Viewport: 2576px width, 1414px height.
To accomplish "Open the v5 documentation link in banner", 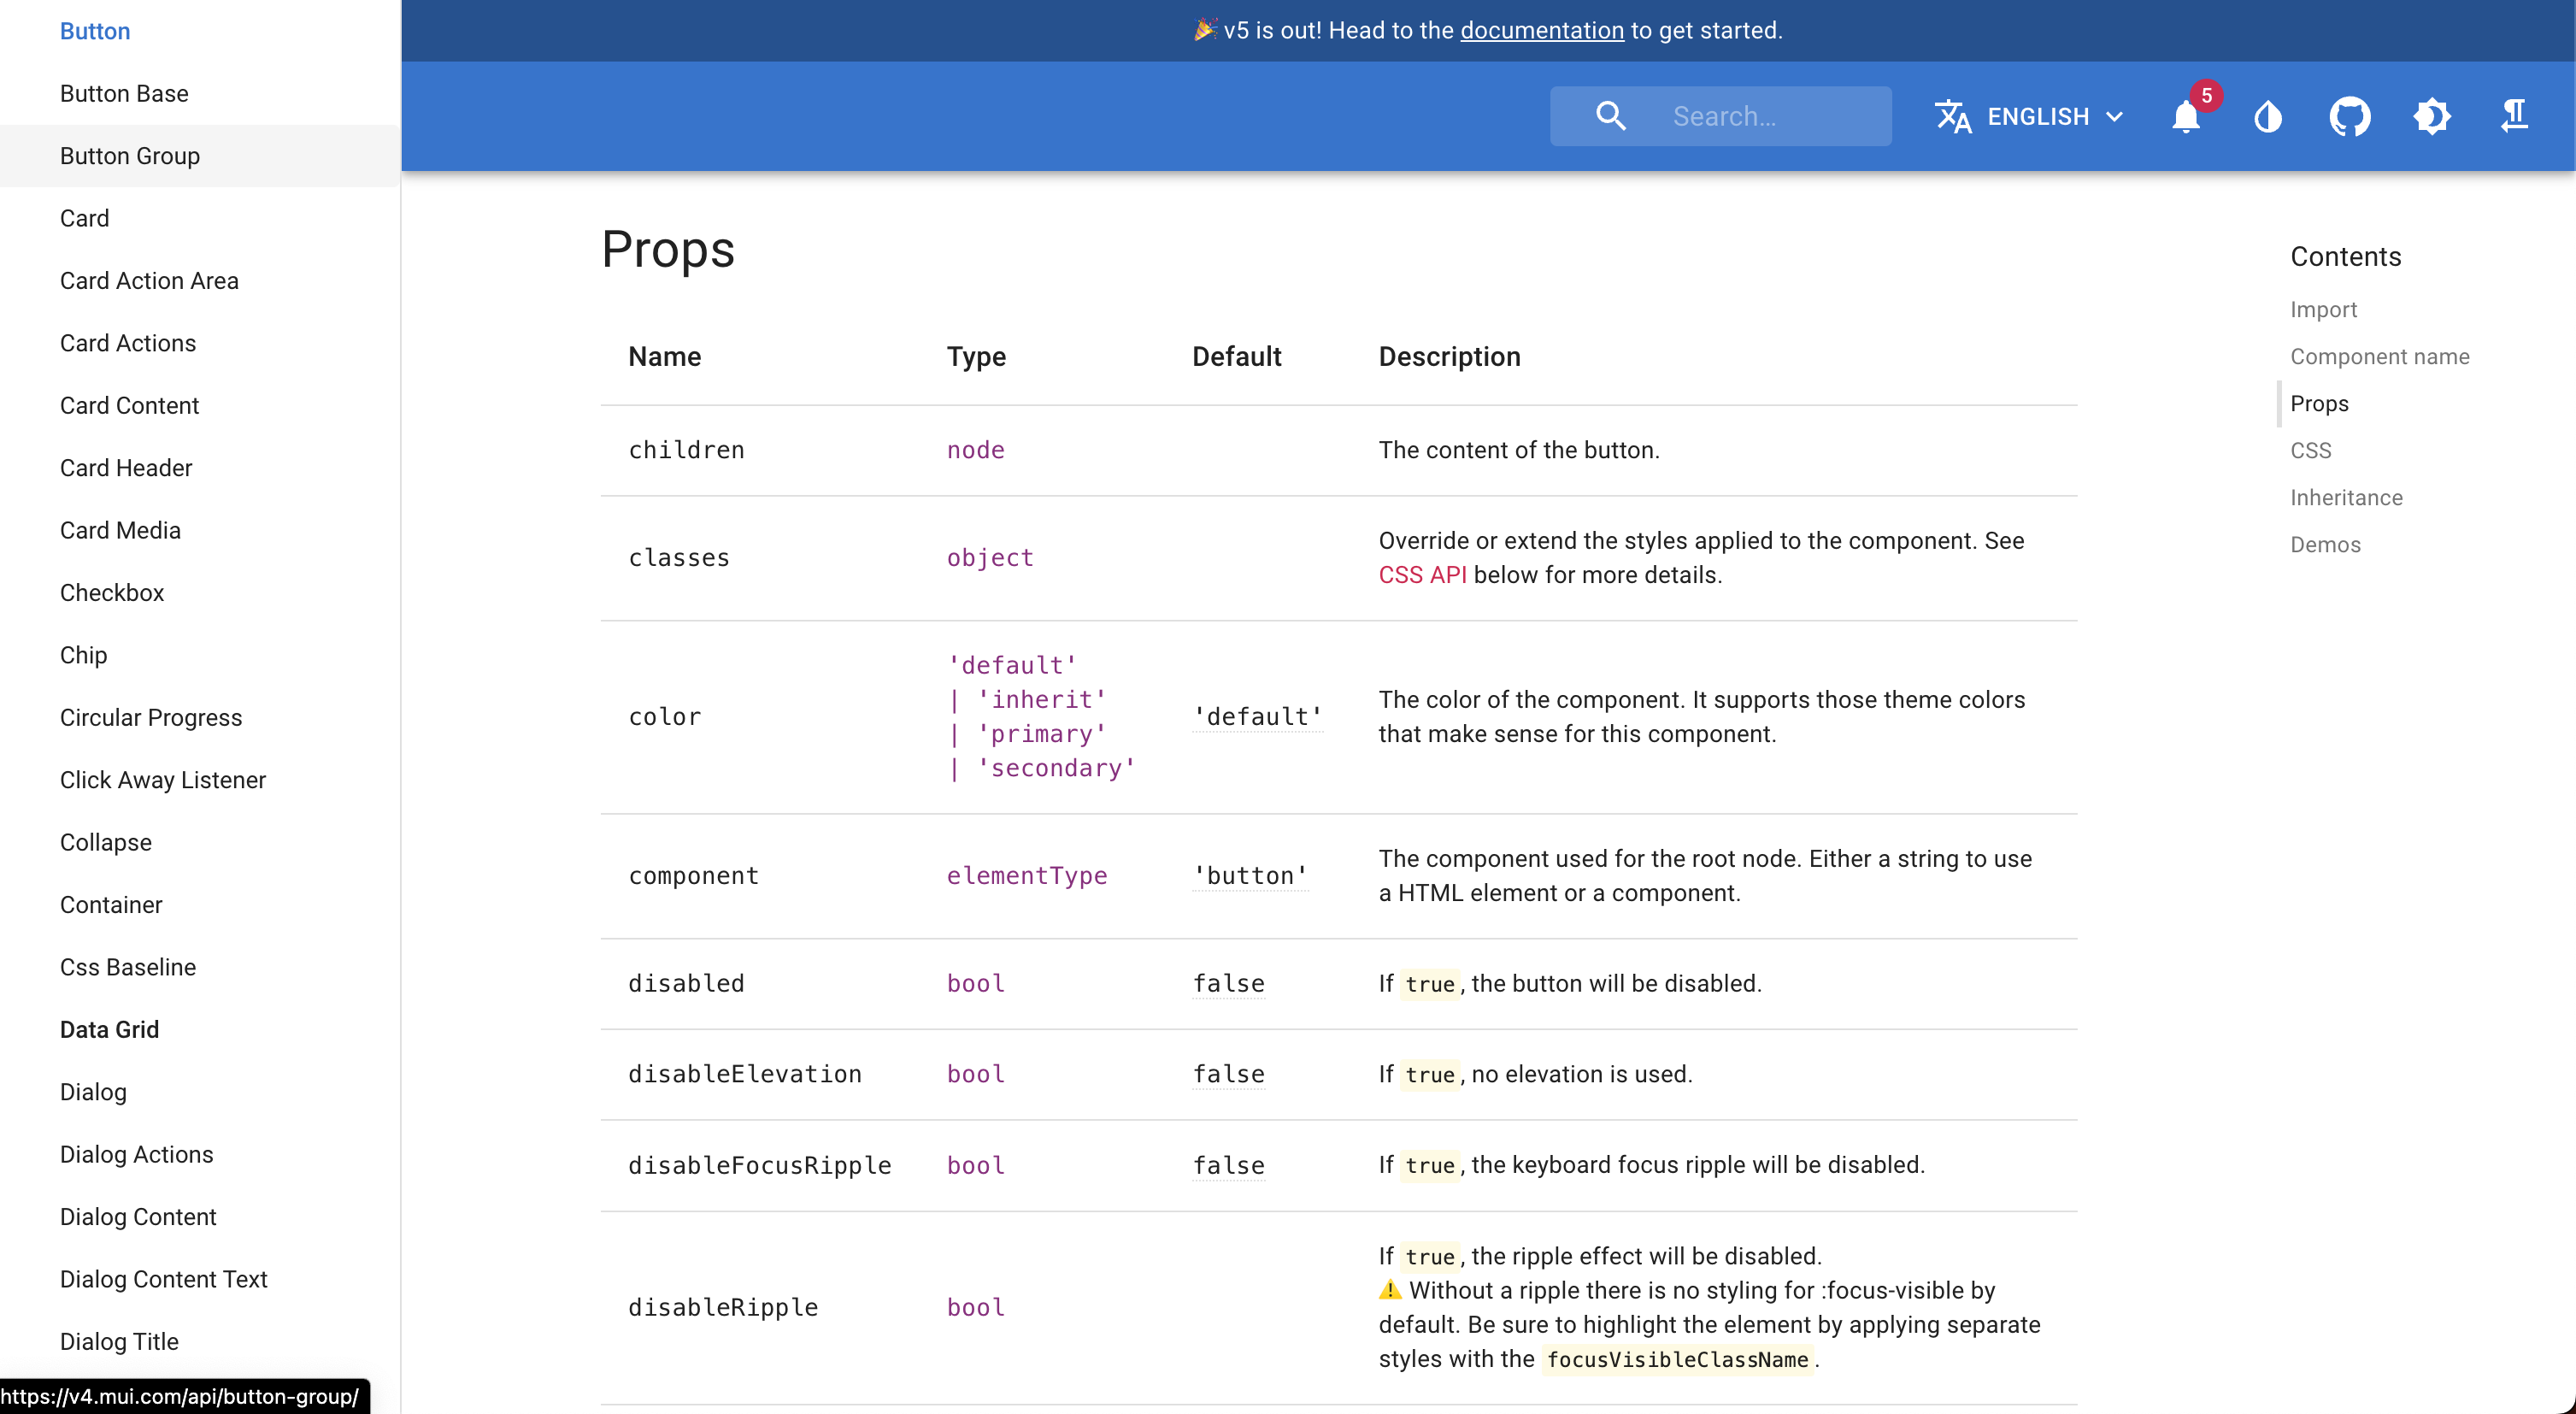I will tap(1542, 30).
